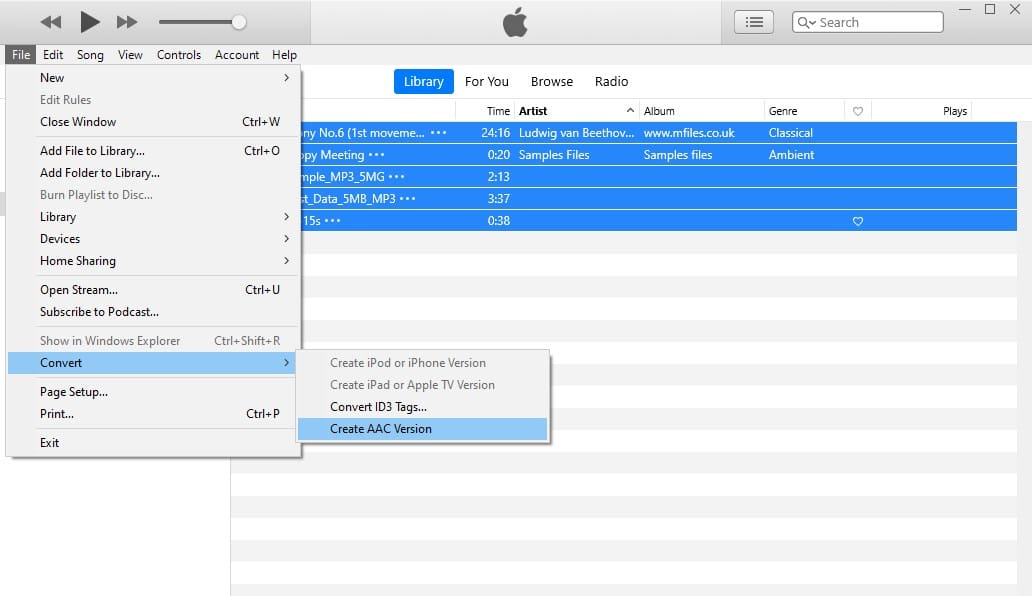Open more options for the Symphony No.6 track
This screenshot has width=1032, height=596.
(x=438, y=133)
